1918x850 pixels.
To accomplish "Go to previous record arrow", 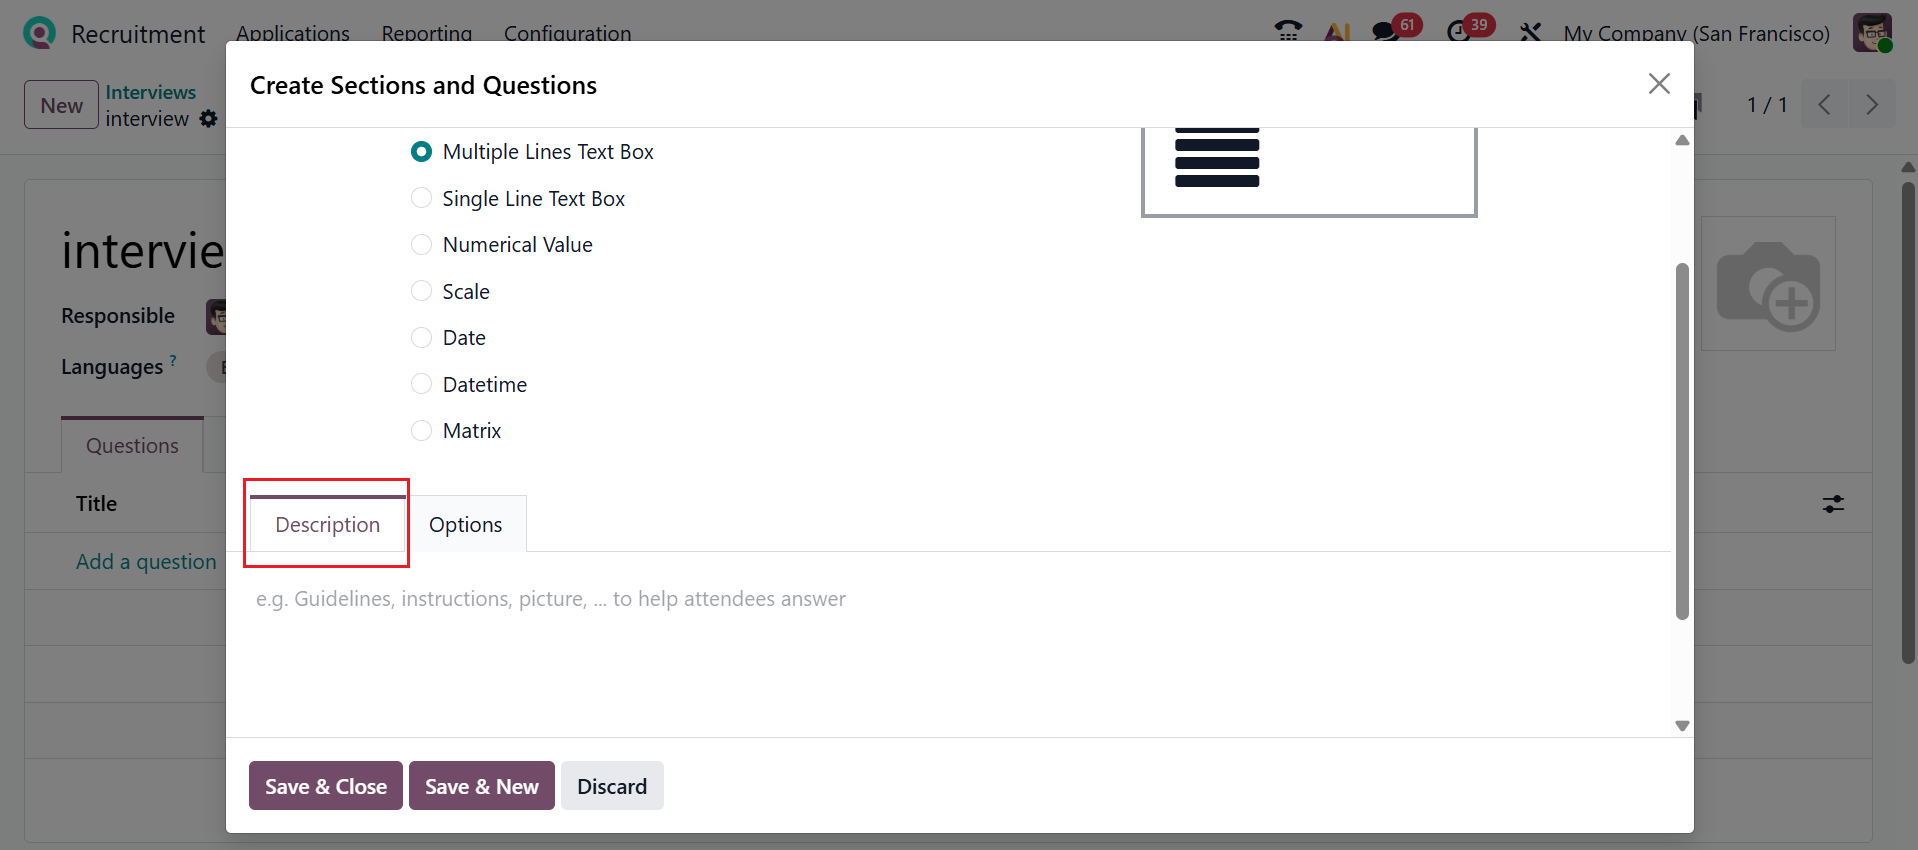I will pos(1824,105).
